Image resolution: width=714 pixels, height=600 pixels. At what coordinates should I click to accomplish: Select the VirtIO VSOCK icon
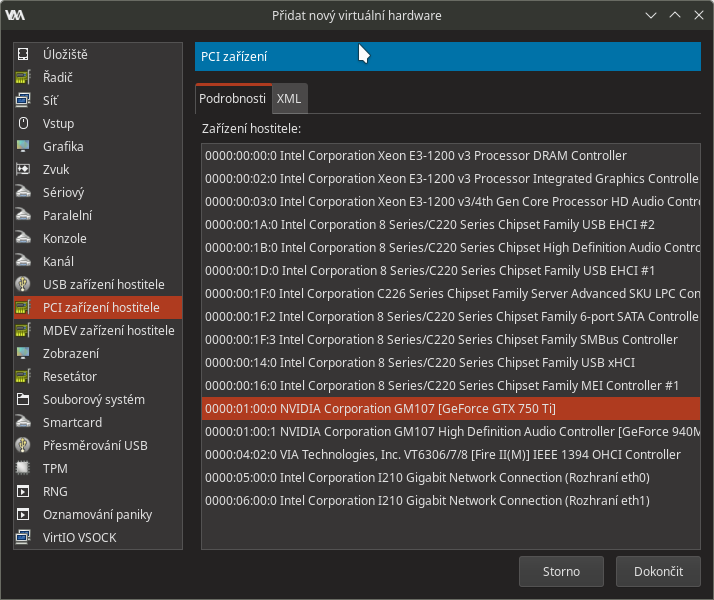pos(23,537)
